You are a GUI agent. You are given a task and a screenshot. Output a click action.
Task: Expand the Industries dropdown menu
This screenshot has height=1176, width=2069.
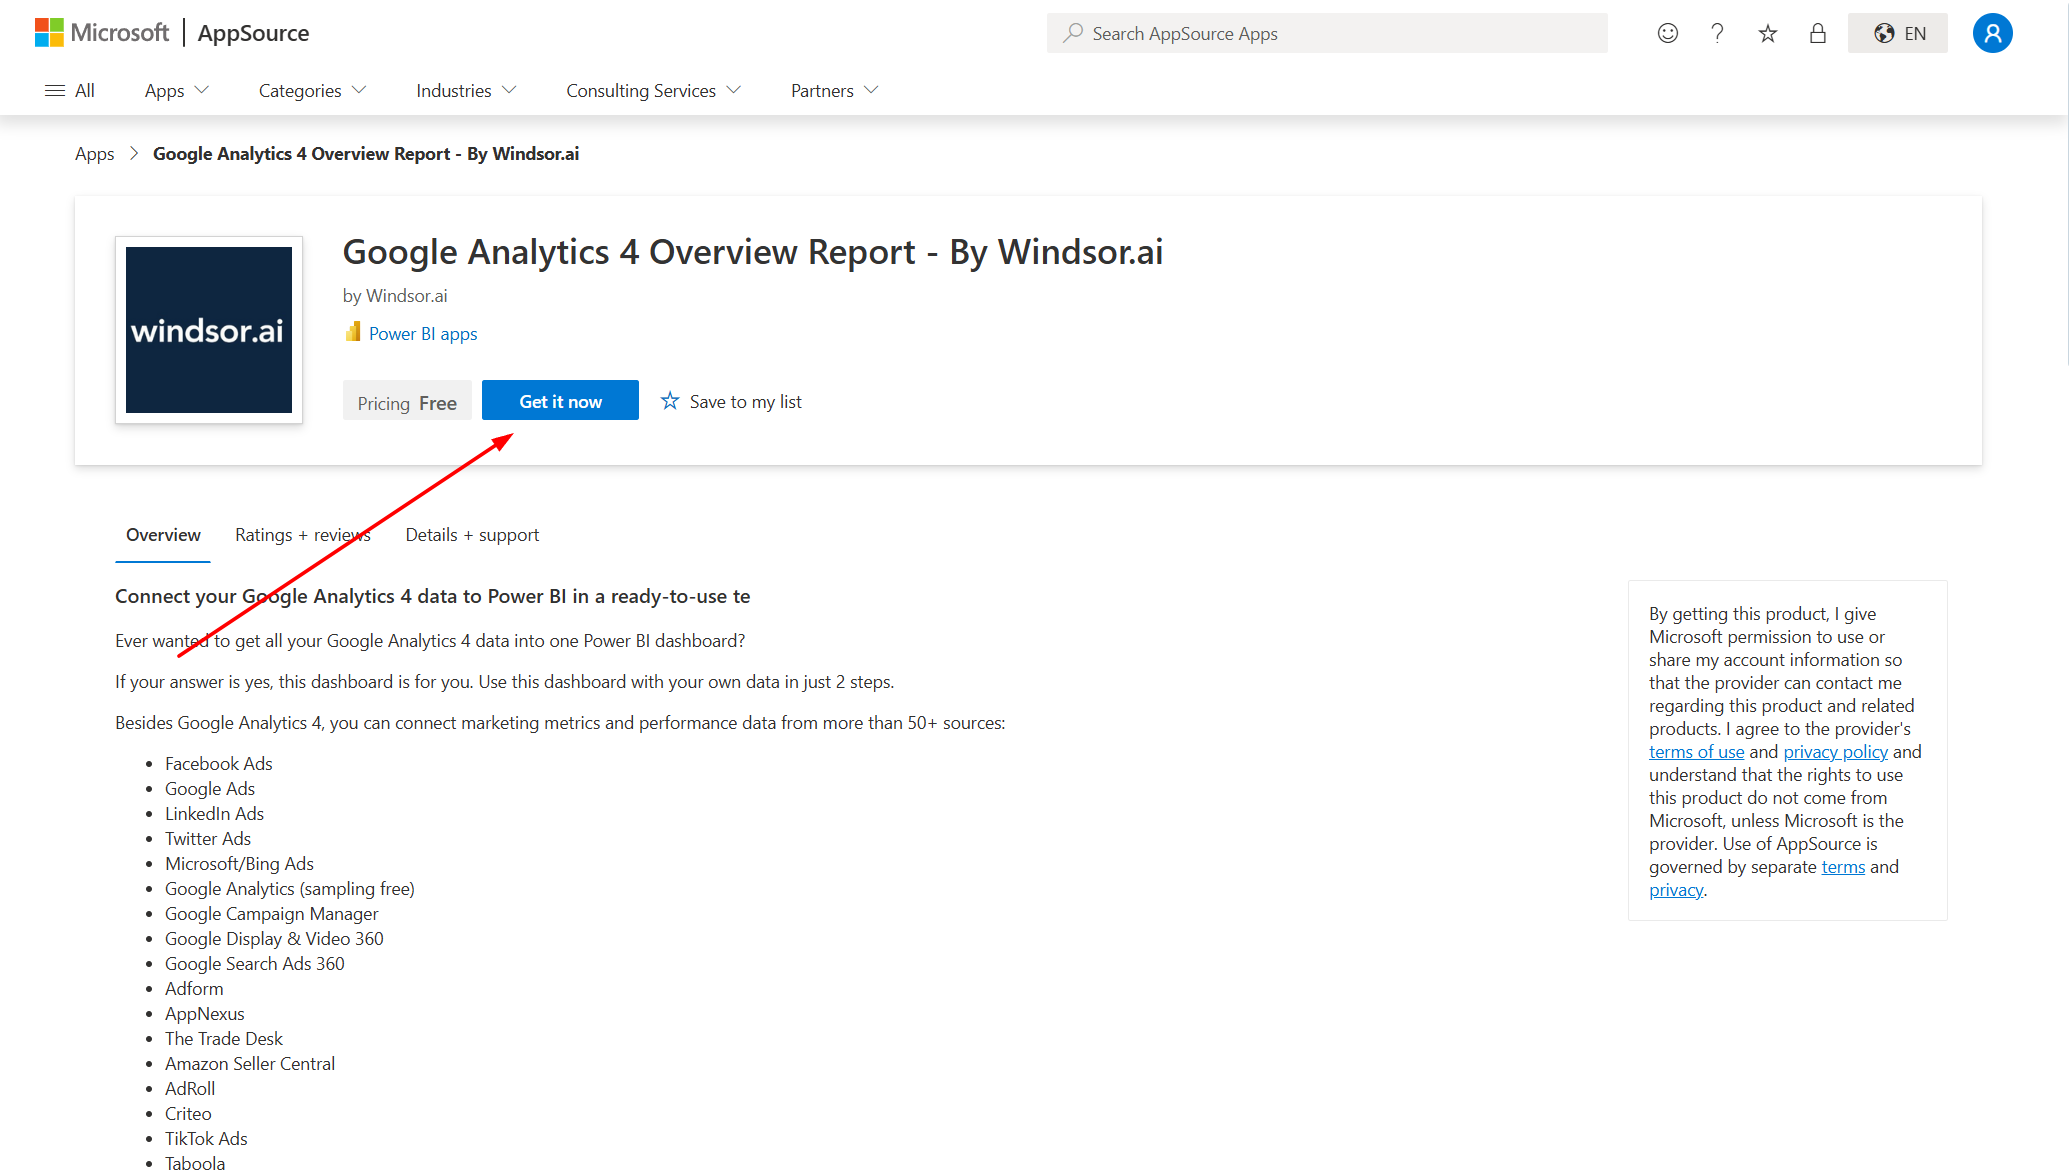[466, 91]
